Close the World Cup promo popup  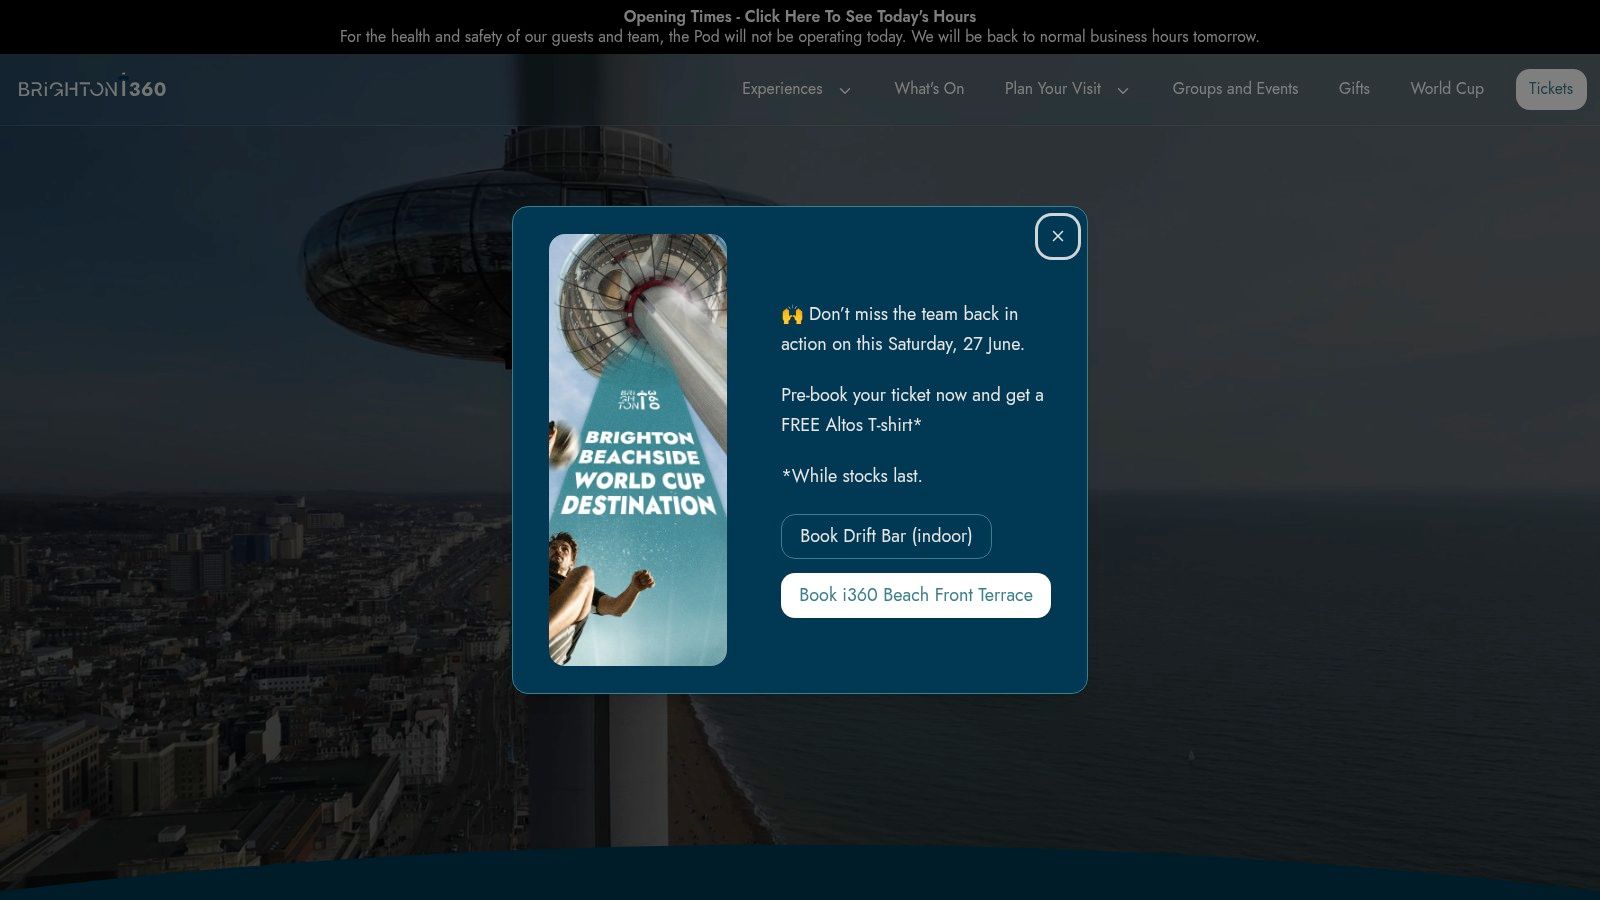(1057, 237)
